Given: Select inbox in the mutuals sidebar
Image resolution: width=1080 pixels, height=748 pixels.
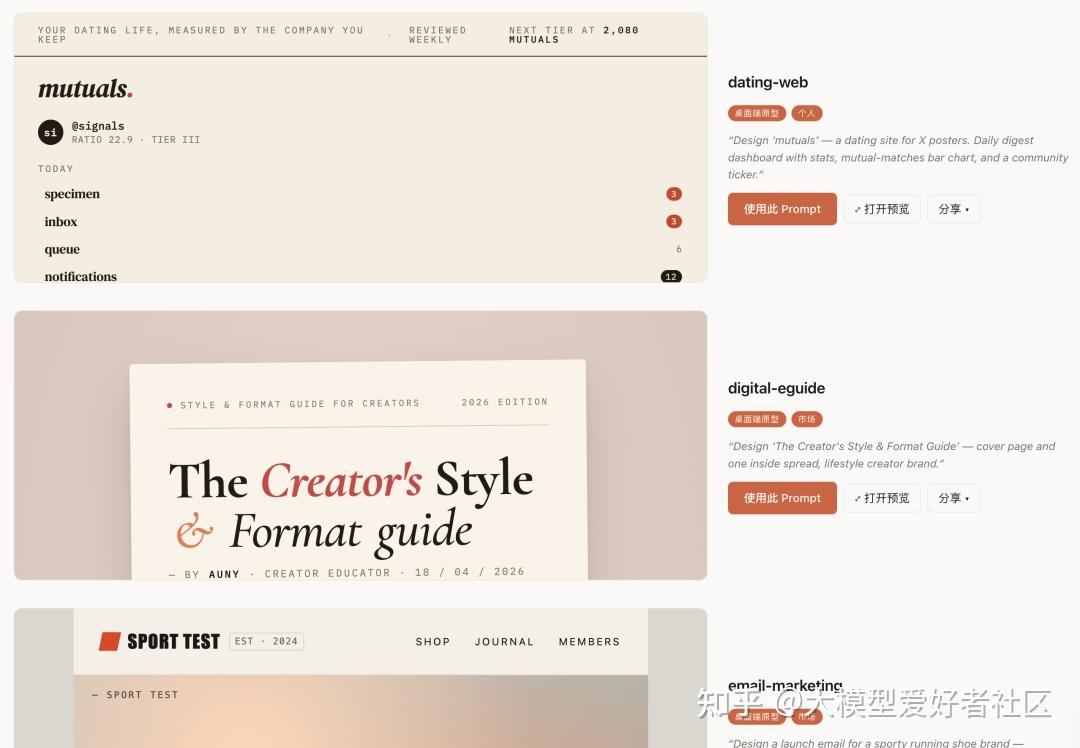Looking at the screenshot, I should (61, 222).
